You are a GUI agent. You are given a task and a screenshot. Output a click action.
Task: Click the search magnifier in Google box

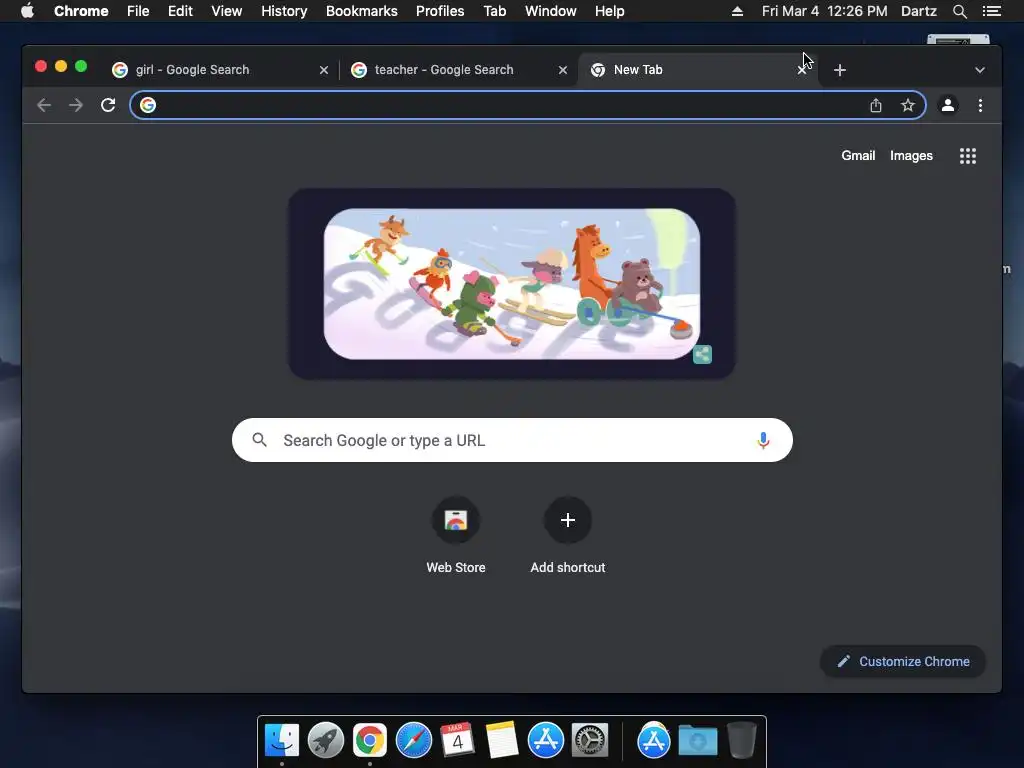(x=259, y=440)
